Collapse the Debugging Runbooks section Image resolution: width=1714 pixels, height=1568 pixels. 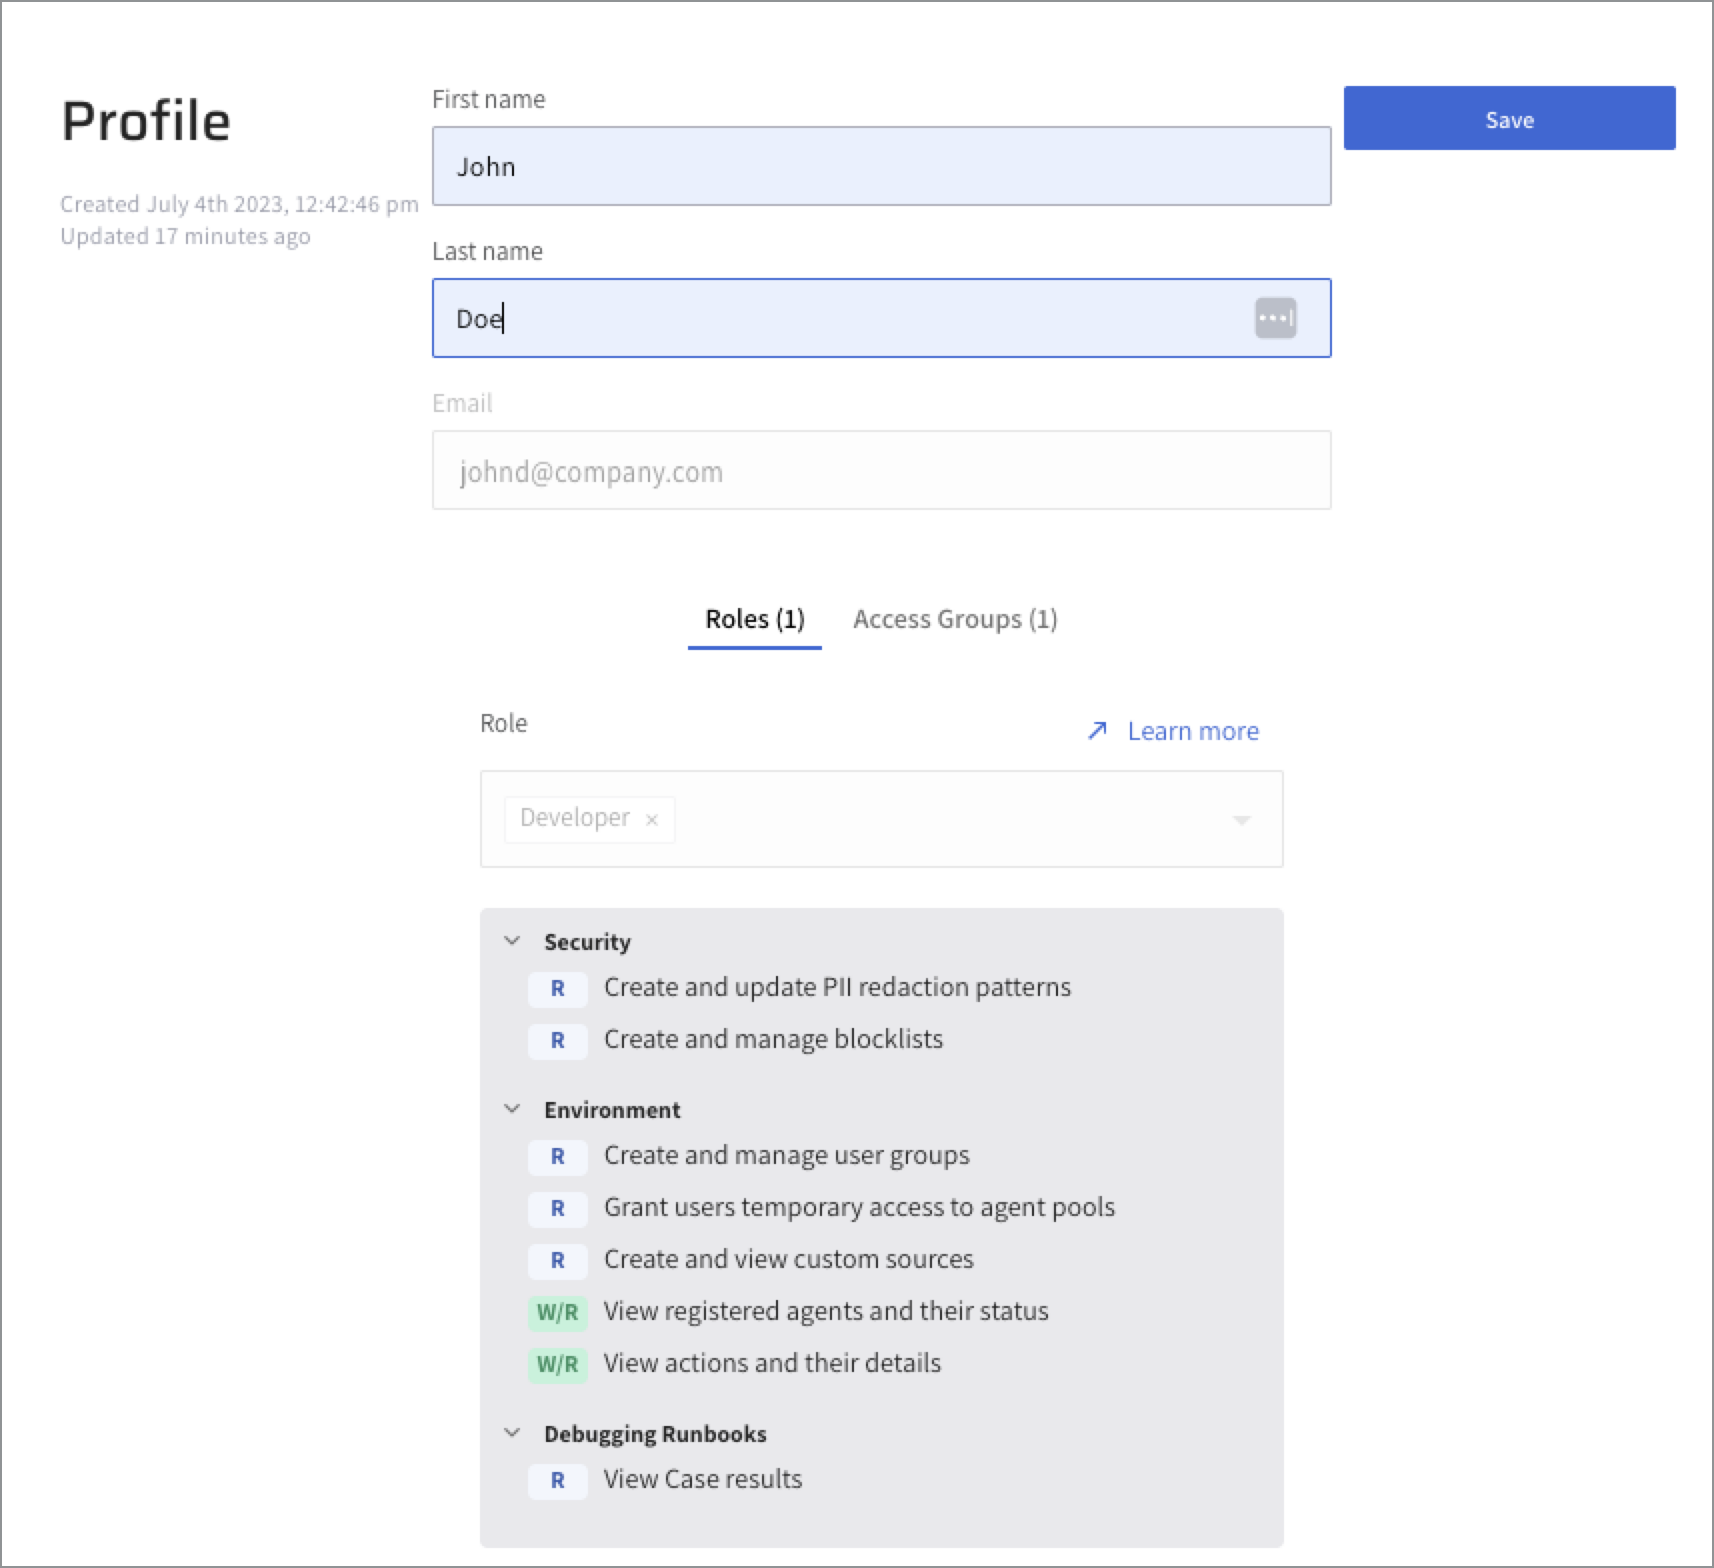[x=512, y=1433]
